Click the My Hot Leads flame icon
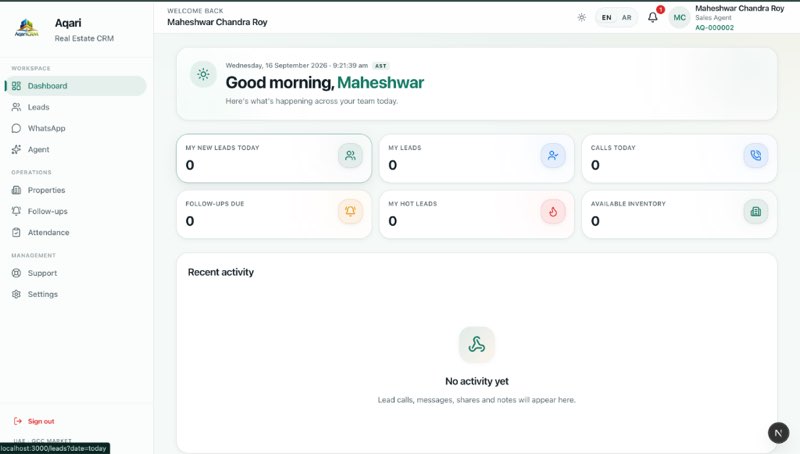Viewport: 800px width, 454px height. [553, 212]
